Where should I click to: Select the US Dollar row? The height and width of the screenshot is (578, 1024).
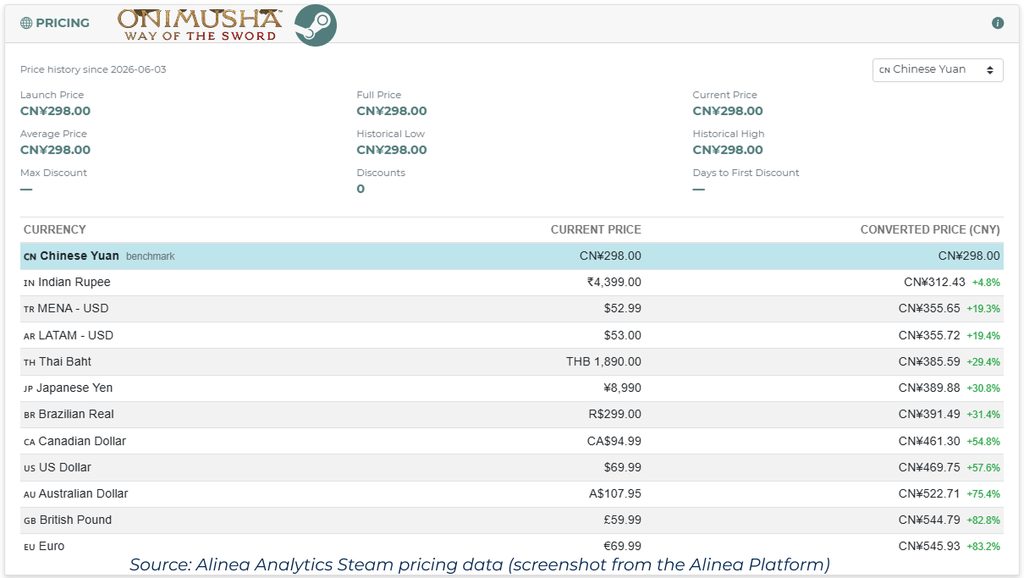coord(511,468)
